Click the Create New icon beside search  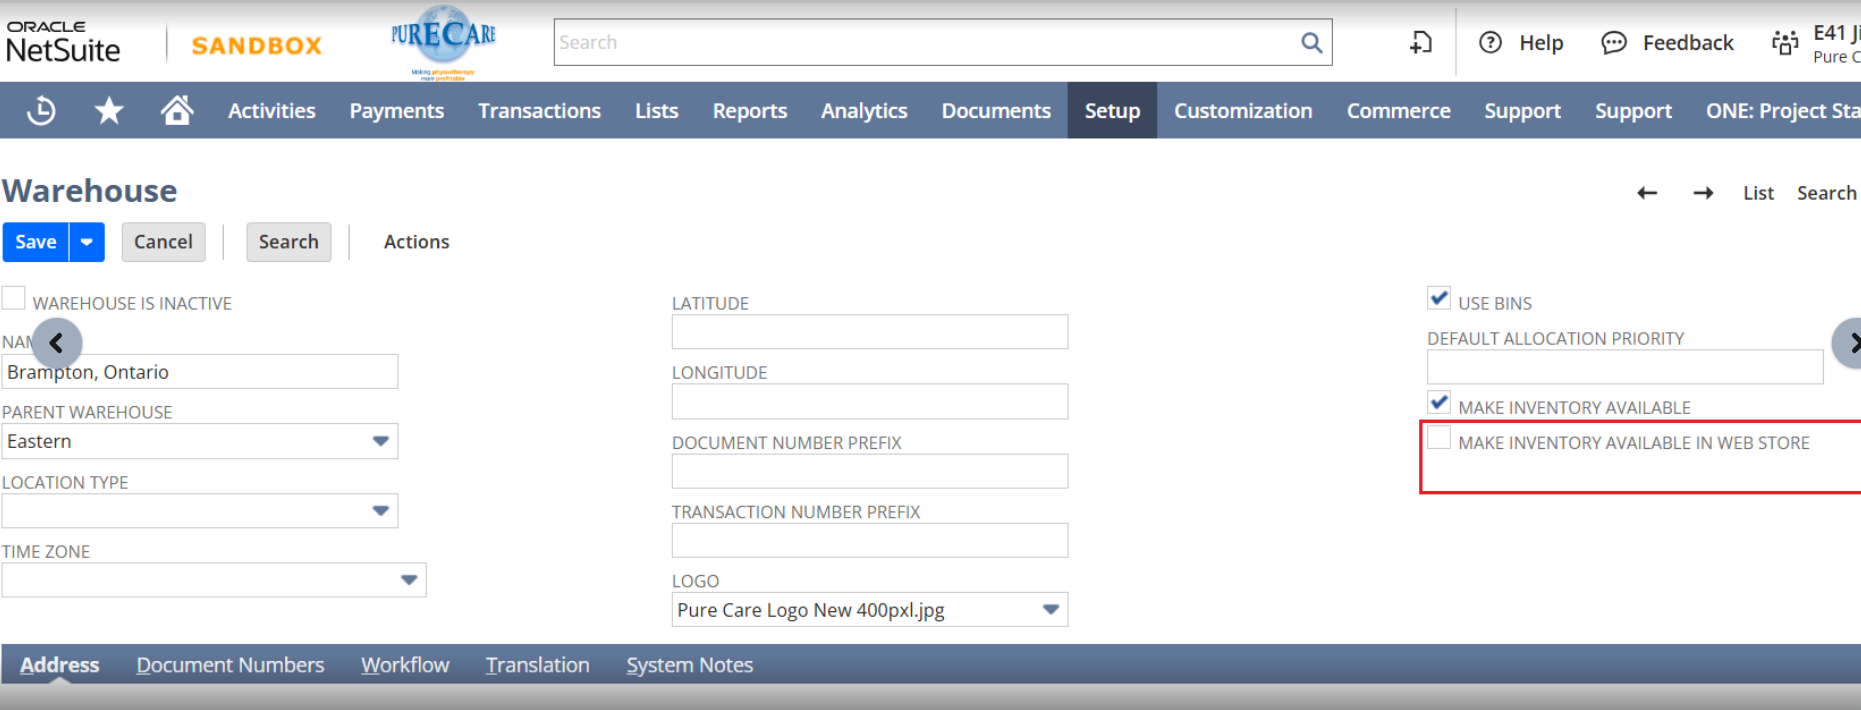click(x=1420, y=43)
